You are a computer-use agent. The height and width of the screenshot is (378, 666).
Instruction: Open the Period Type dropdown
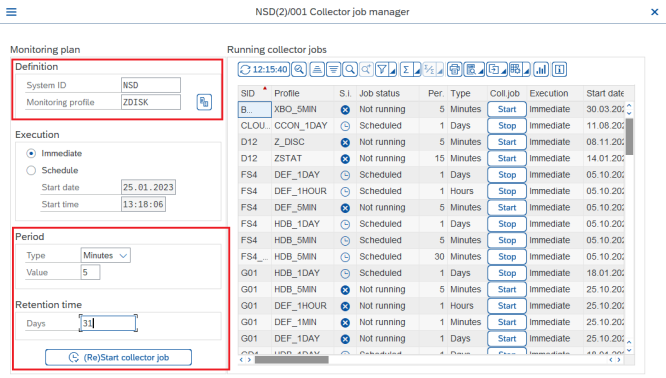(x=105, y=255)
